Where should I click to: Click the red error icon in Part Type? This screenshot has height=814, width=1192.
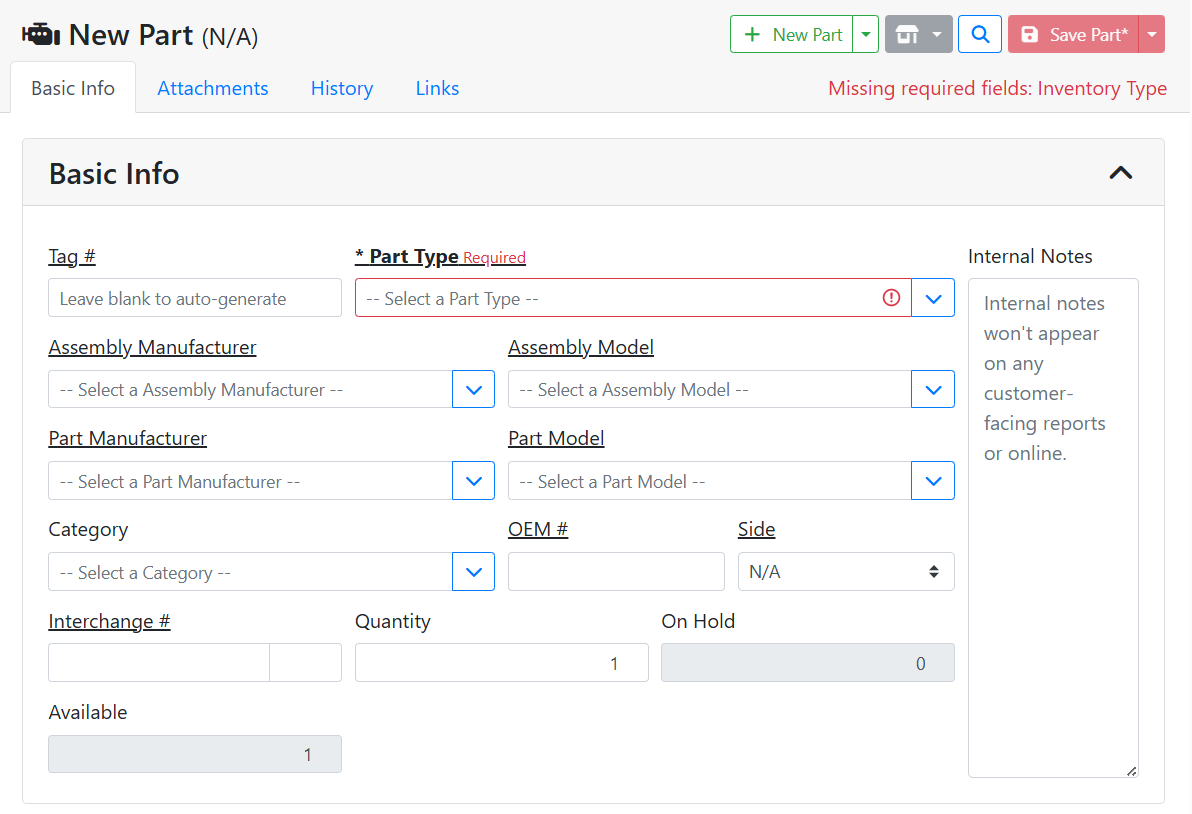tap(892, 298)
